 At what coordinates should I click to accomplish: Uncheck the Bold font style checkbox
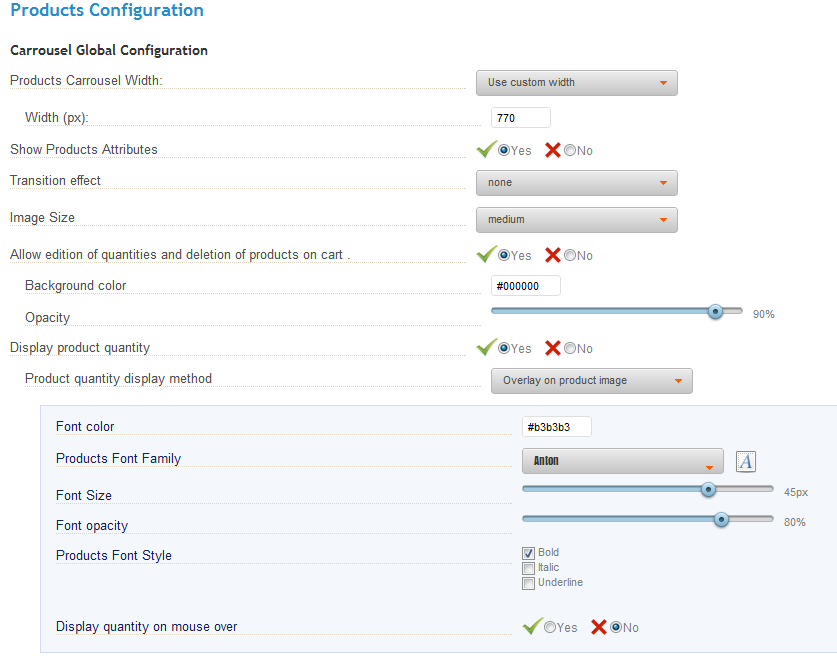(x=528, y=553)
